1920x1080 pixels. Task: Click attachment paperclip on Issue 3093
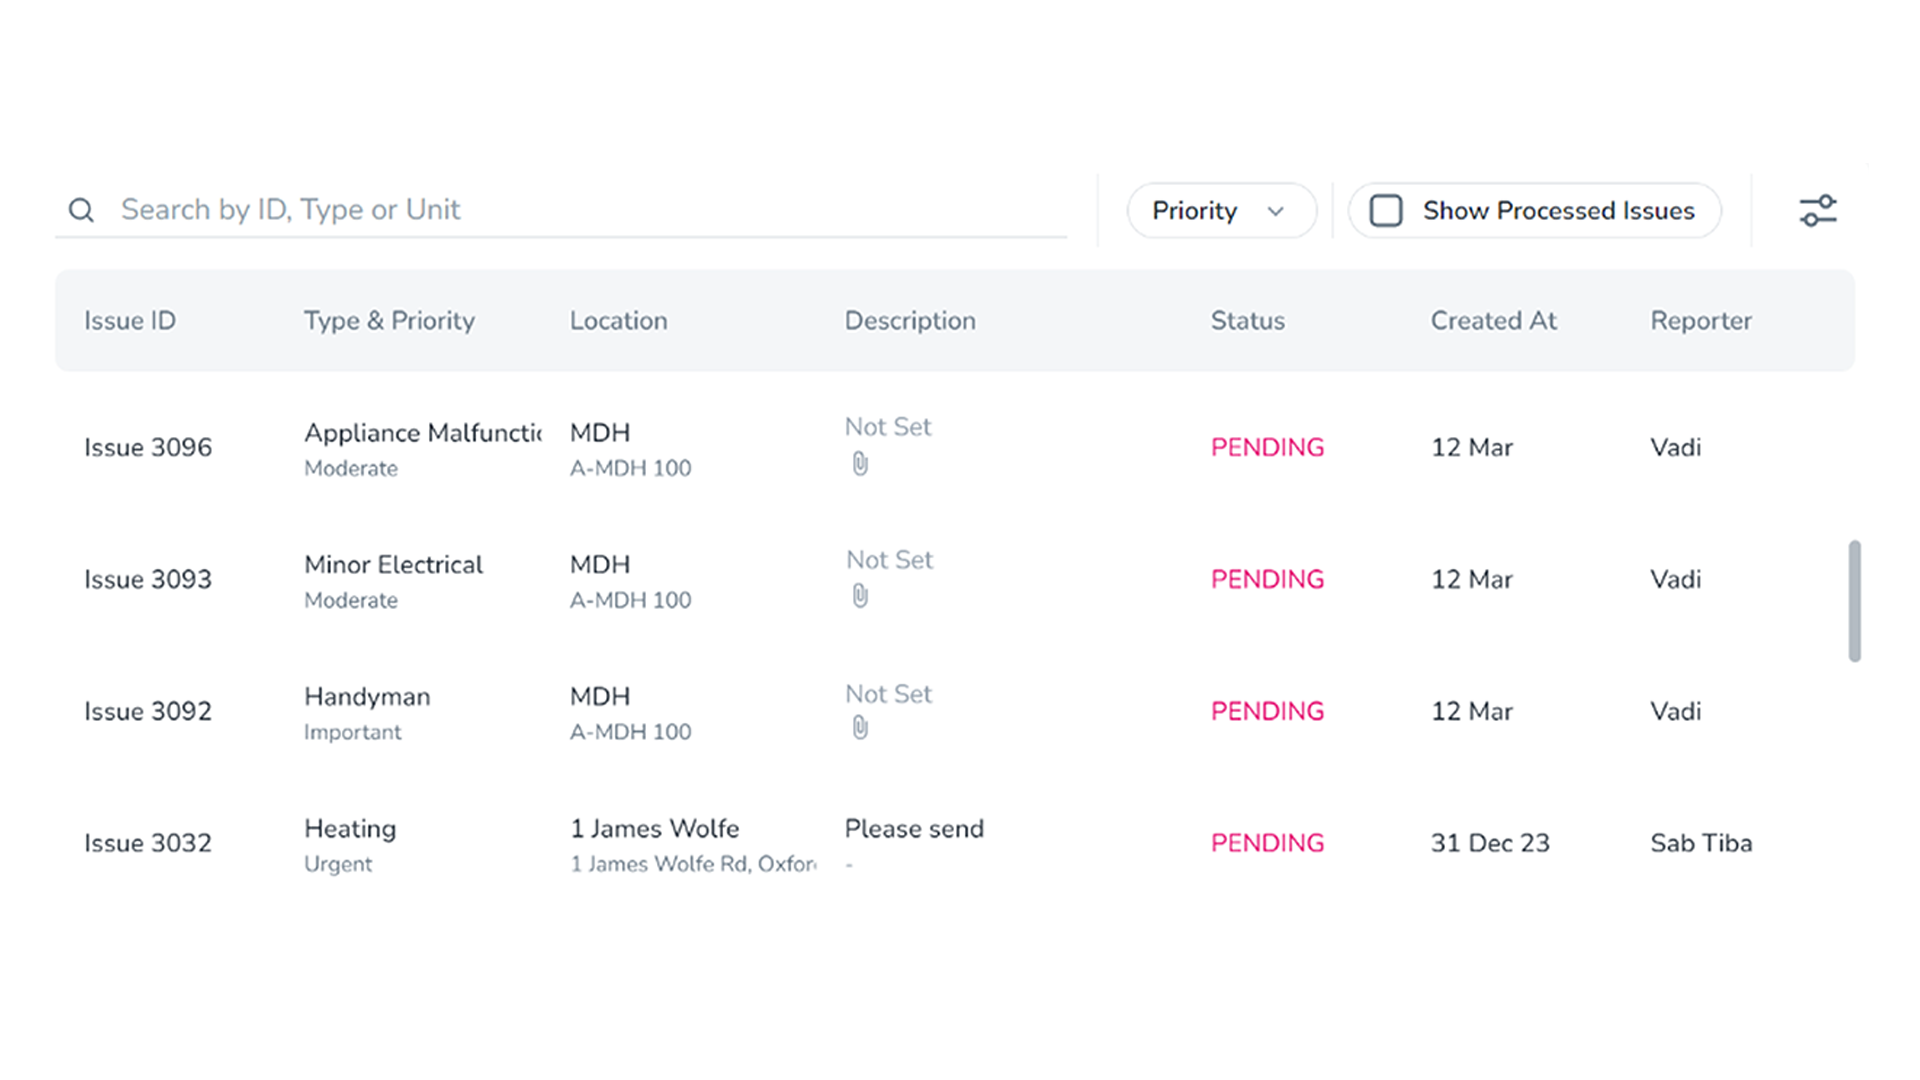[x=860, y=596]
